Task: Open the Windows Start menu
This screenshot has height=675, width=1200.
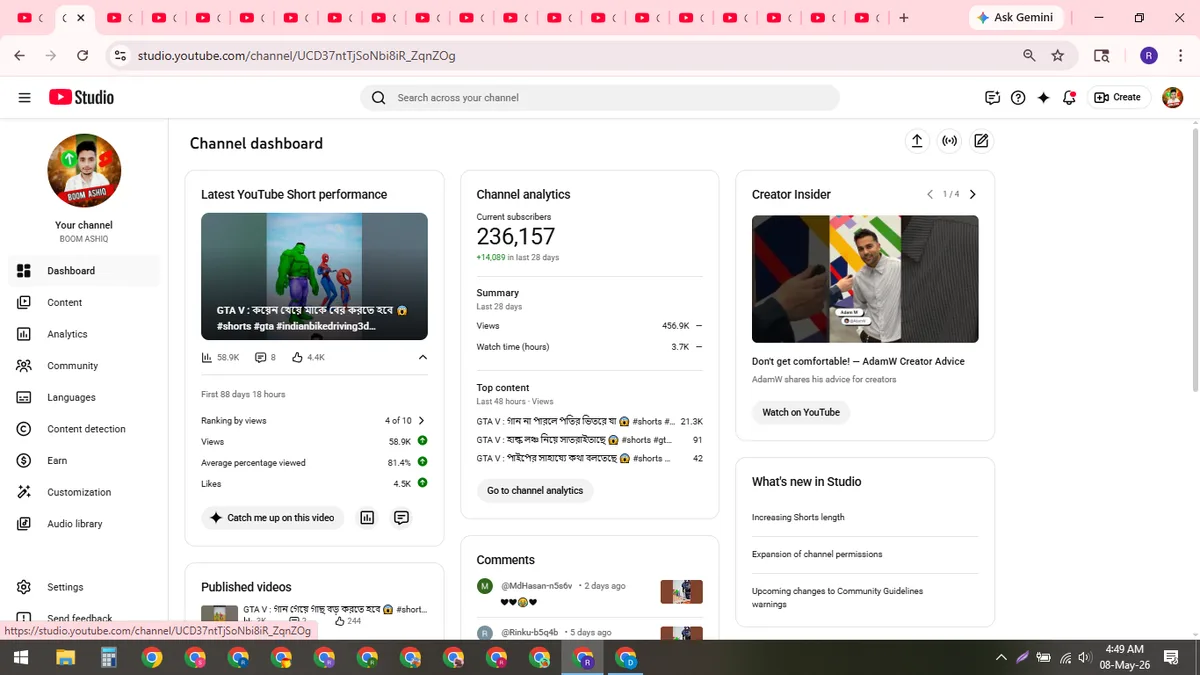Action: pos(21,657)
